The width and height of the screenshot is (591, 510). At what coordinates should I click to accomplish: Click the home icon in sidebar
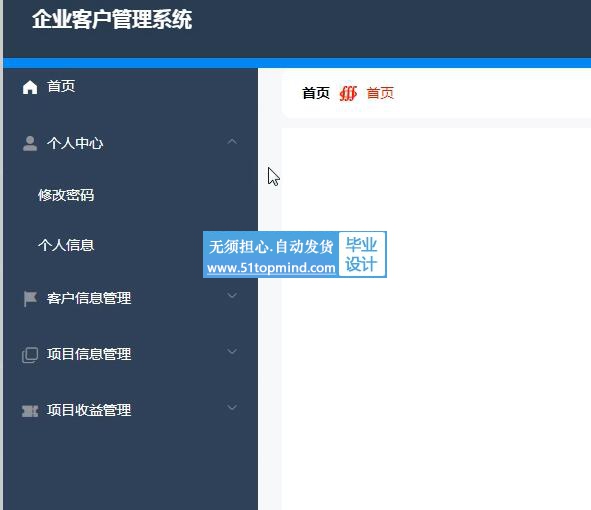pyautogui.click(x=30, y=87)
